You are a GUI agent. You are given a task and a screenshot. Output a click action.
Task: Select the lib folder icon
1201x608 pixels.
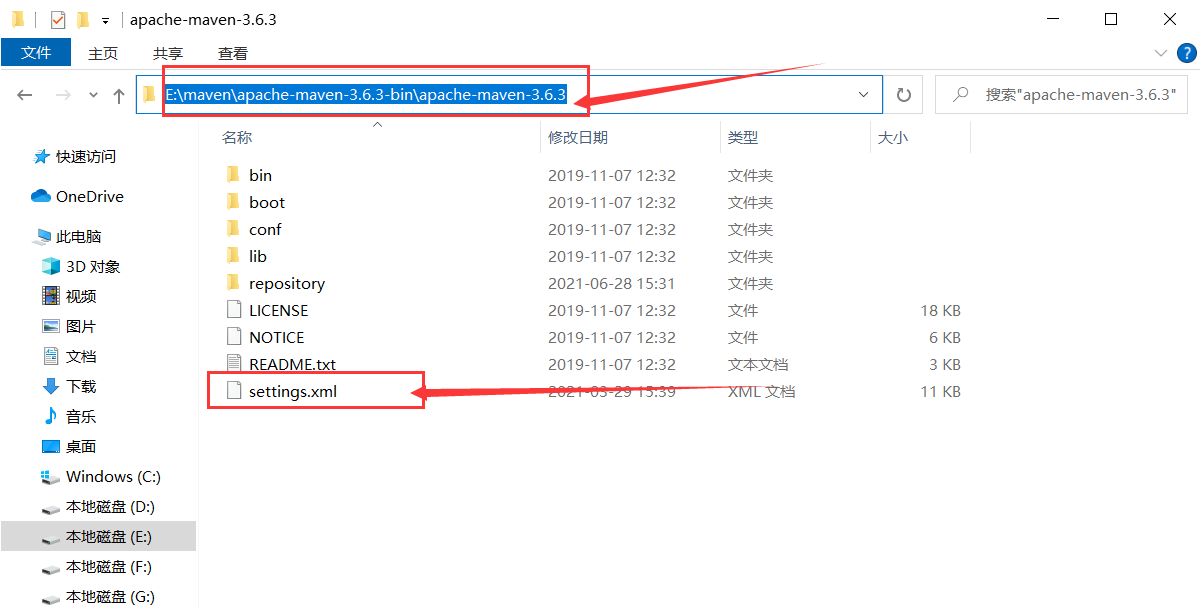(233, 256)
